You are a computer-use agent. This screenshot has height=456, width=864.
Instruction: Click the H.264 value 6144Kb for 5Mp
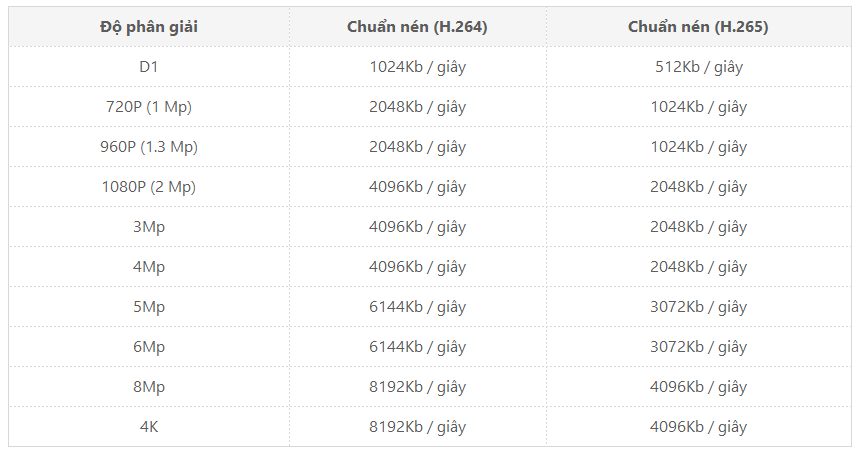point(417,307)
